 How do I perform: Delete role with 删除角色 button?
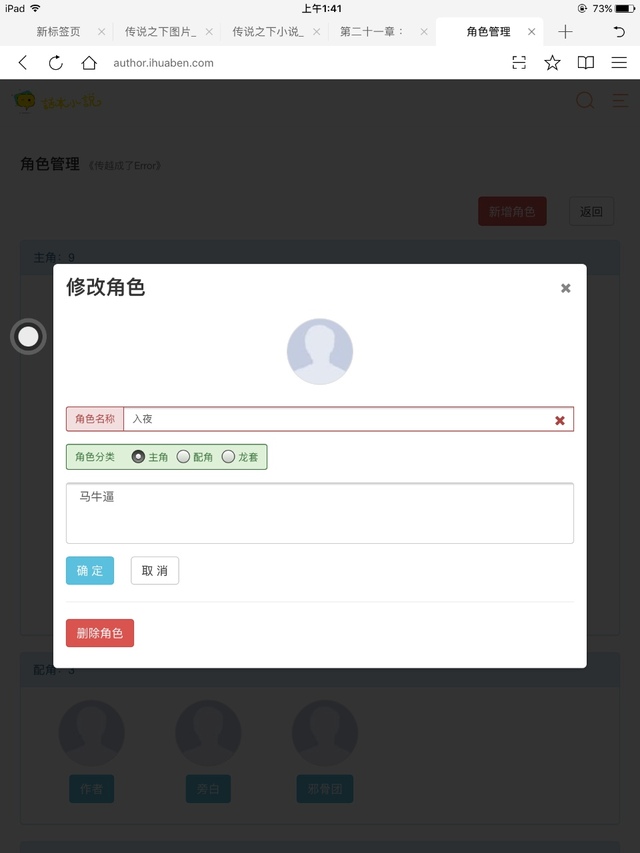tap(100, 633)
